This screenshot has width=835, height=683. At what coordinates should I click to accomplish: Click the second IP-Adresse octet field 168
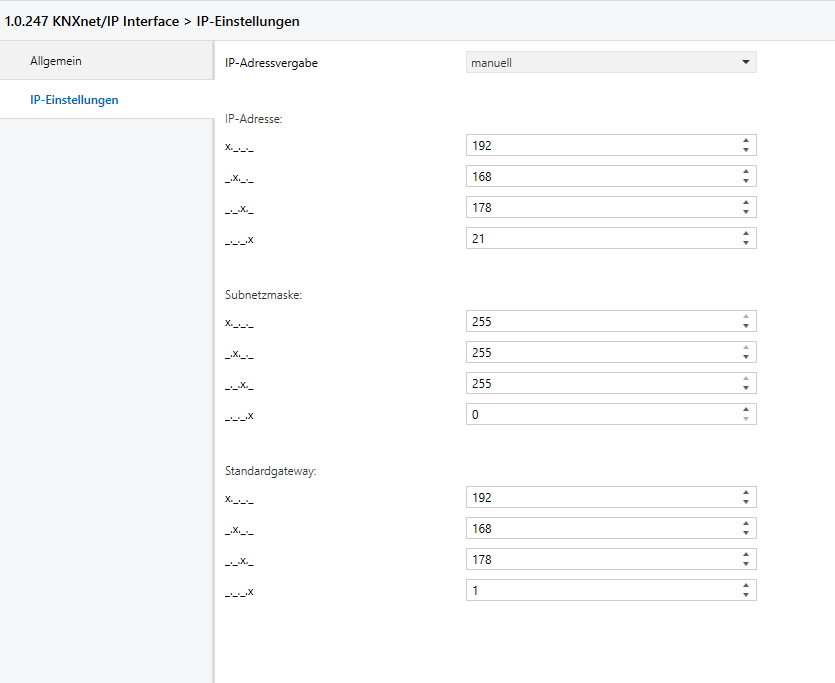point(600,177)
